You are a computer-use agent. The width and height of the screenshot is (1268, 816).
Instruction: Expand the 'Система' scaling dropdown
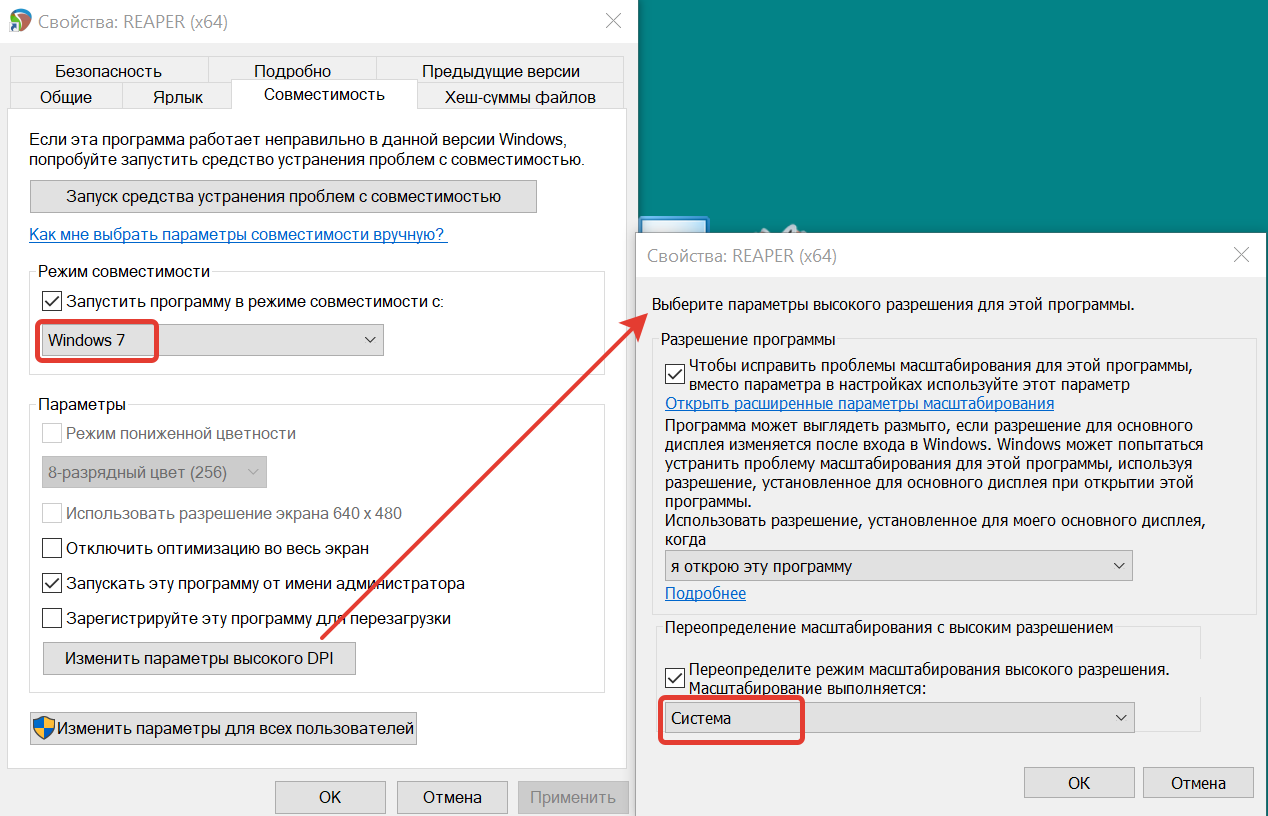point(899,718)
